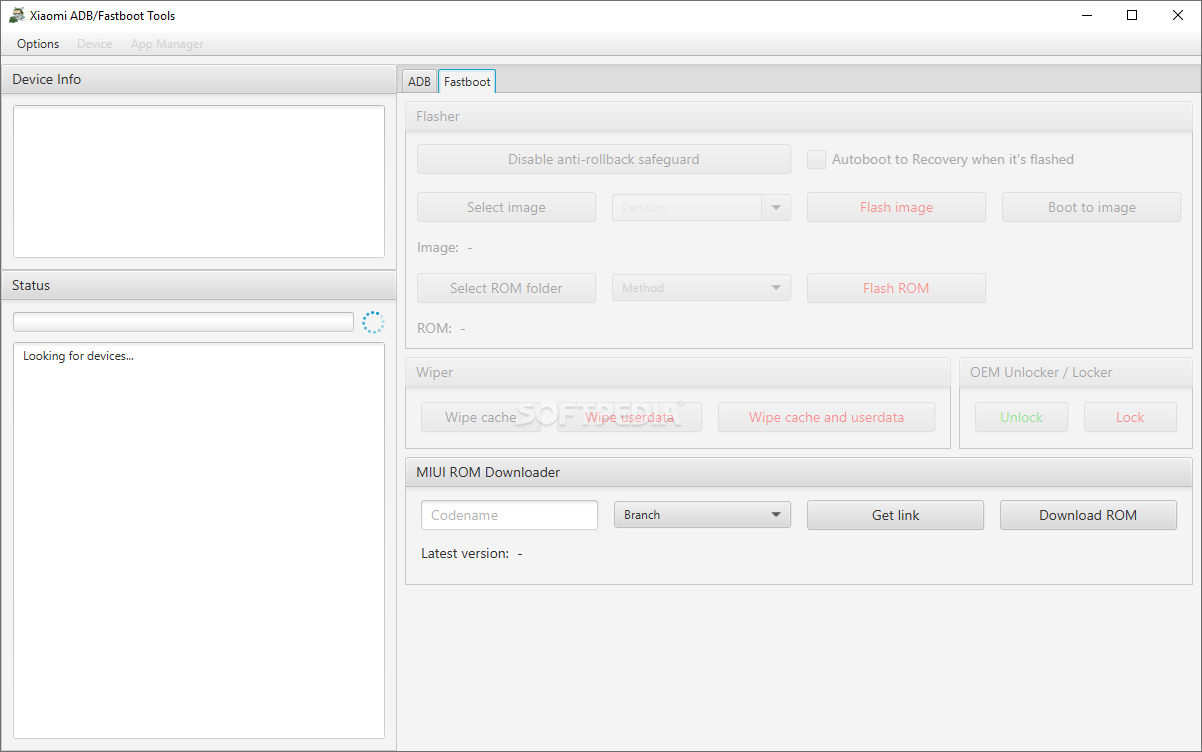Click the Get link button
1202x752 pixels.
tap(895, 515)
